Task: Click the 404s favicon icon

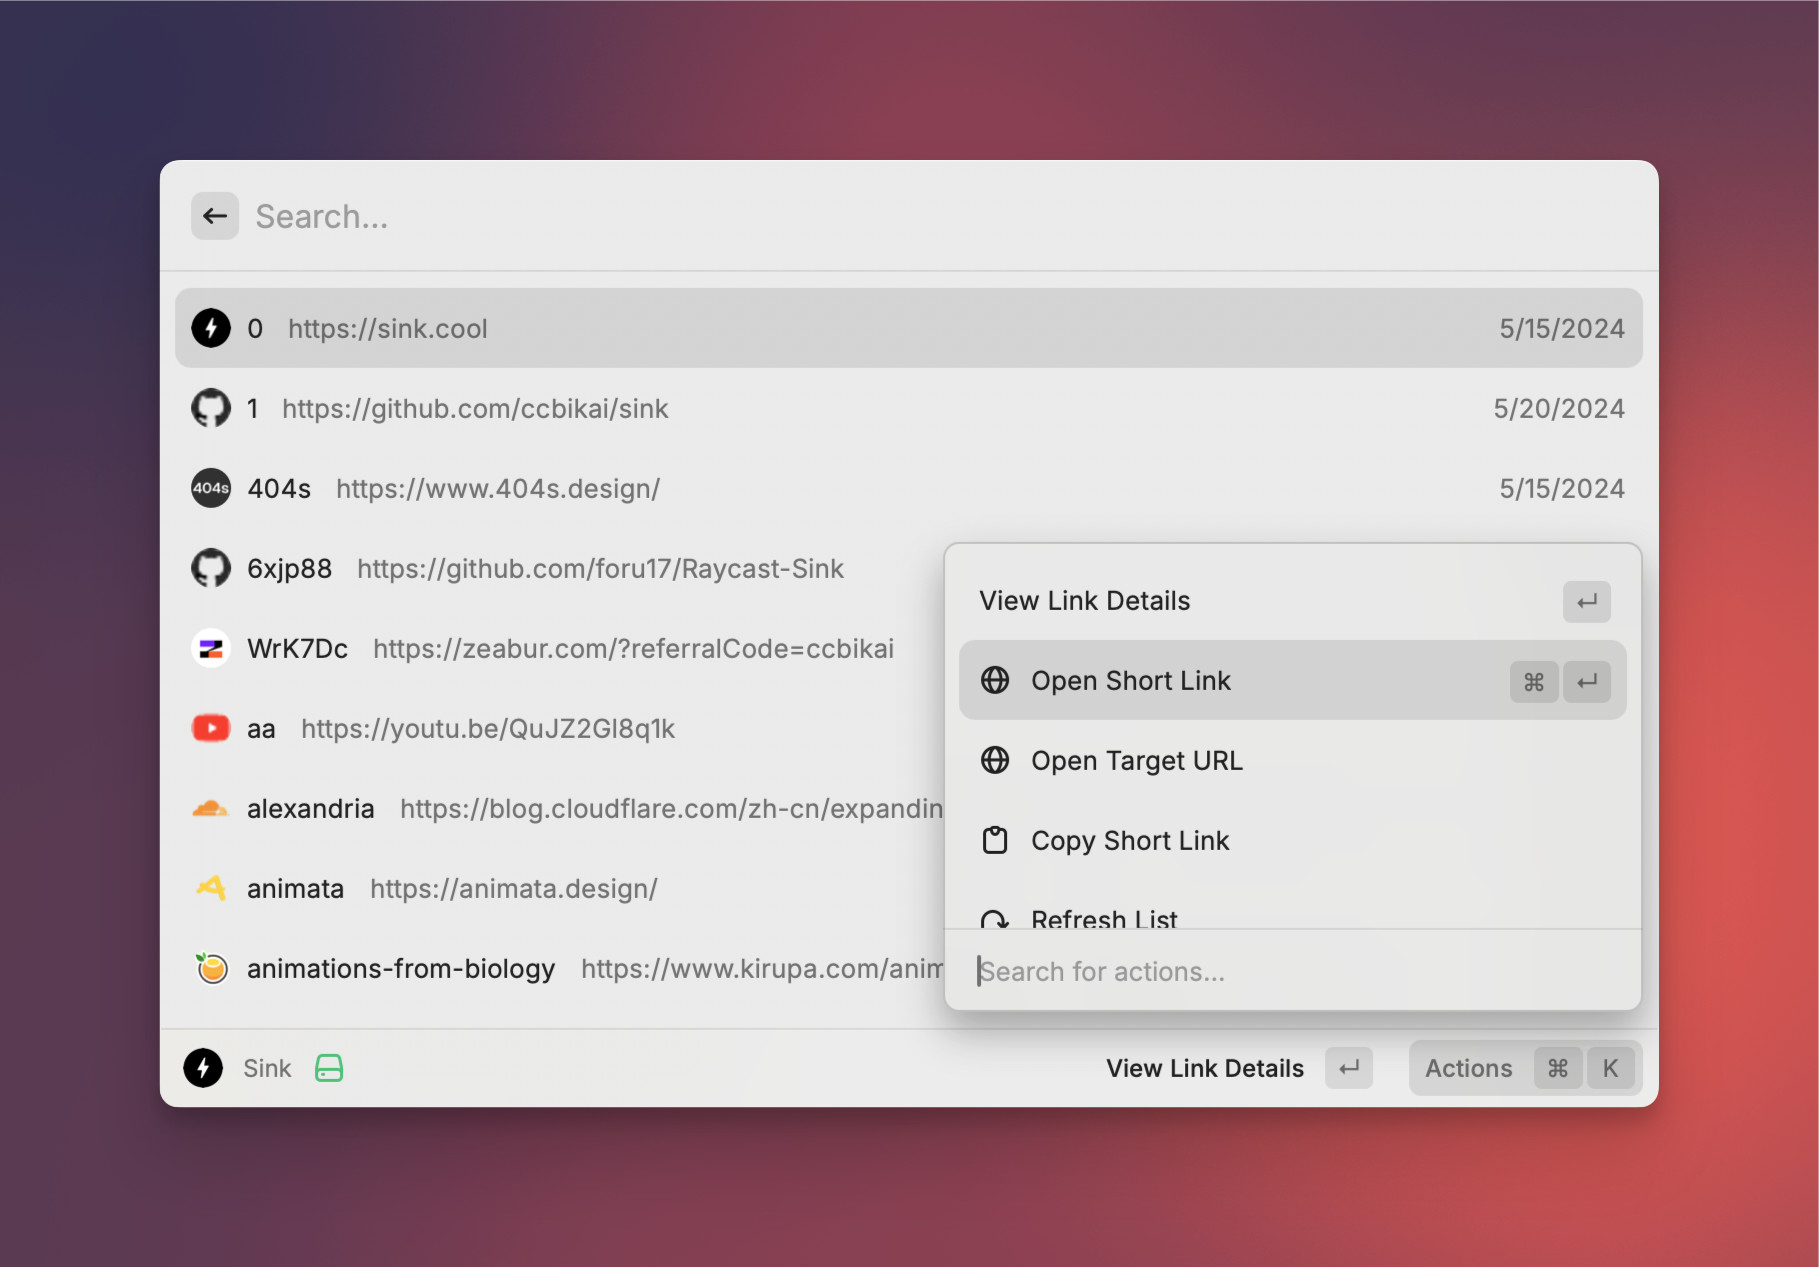Action: coord(211,488)
